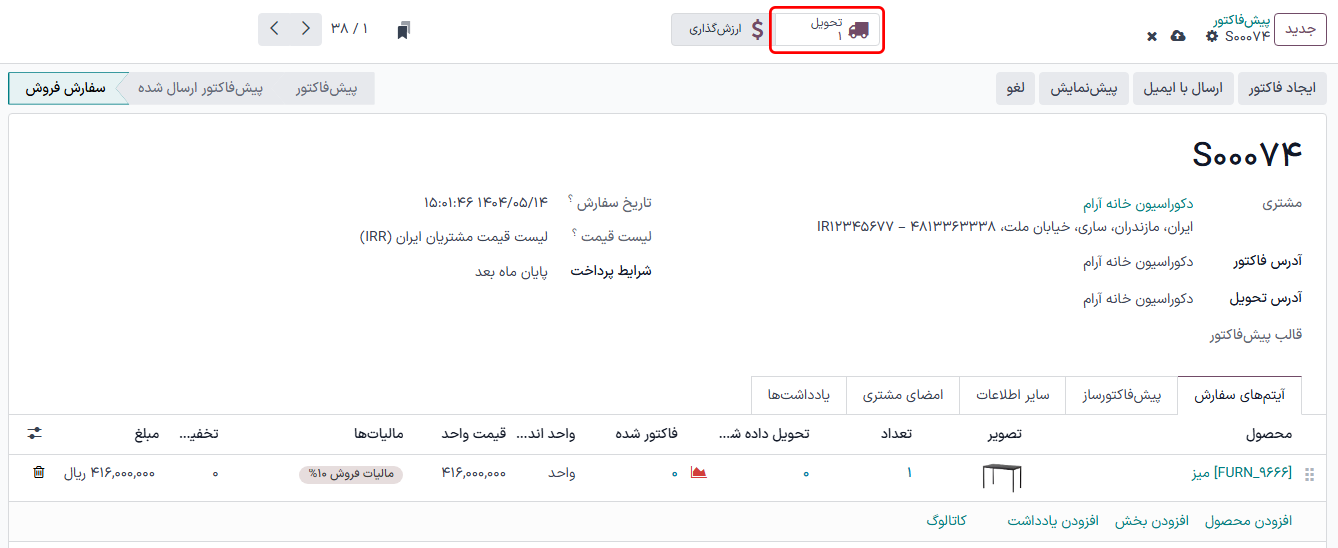The width and height of the screenshot is (1338, 548).
Task: Select the پیش‌فاکتور ارسال شده status stage
Action: click(x=200, y=88)
